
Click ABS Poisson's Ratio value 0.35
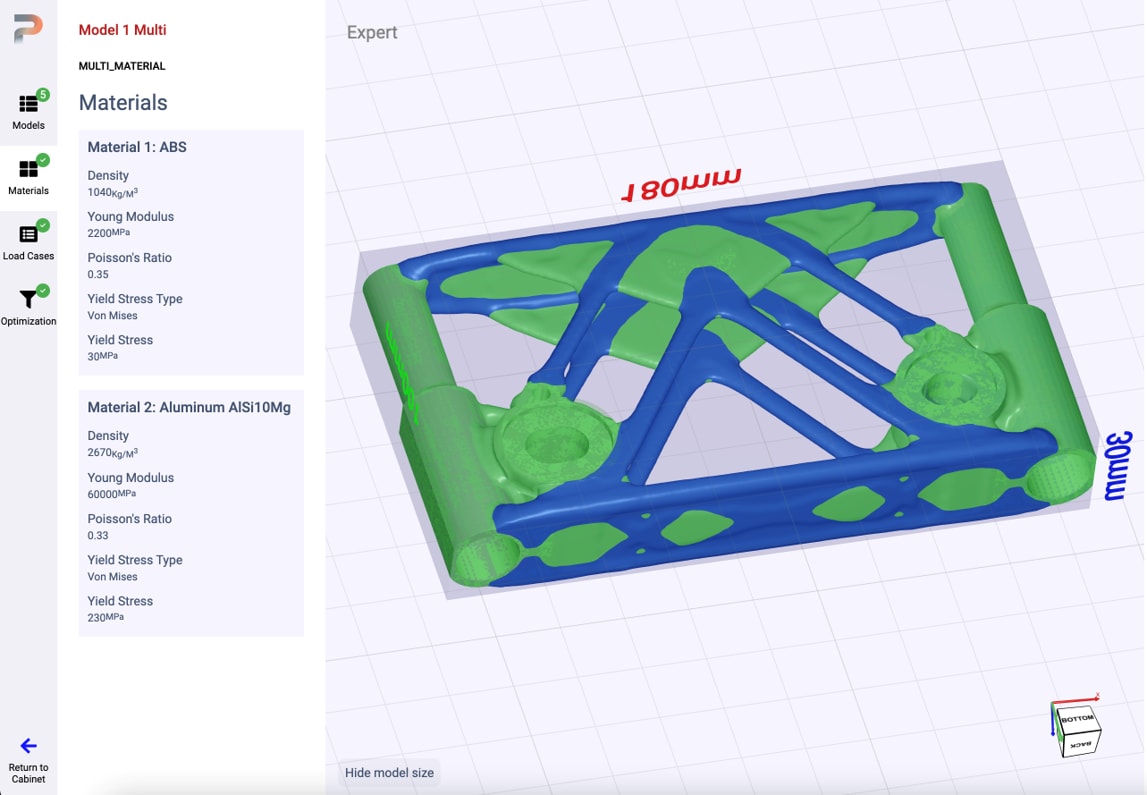[x=98, y=274]
